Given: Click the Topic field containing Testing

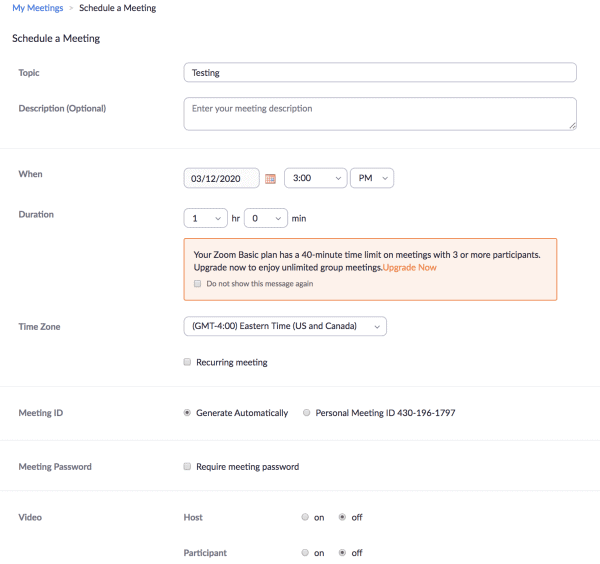Looking at the screenshot, I should point(380,72).
